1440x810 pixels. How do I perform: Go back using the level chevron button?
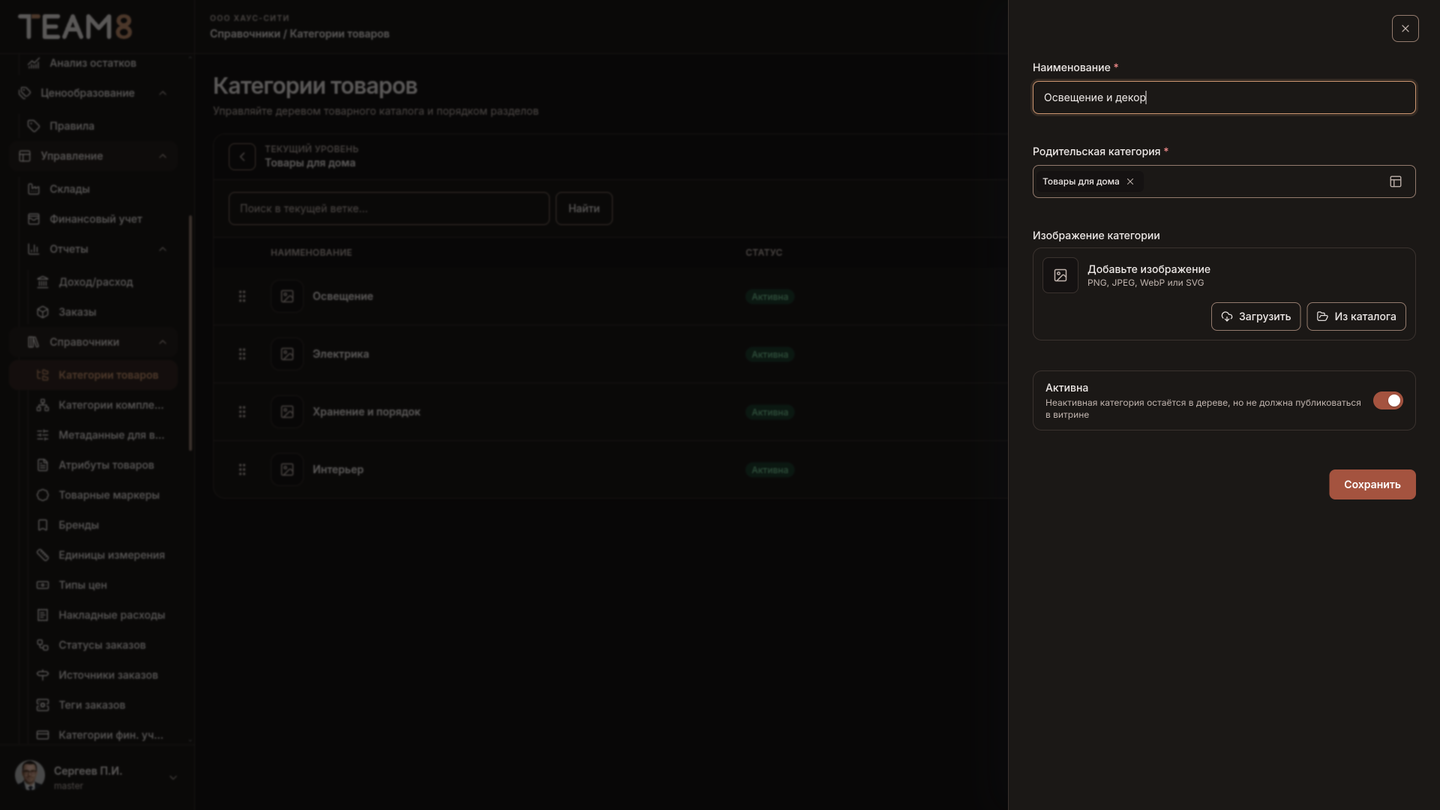pyautogui.click(x=242, y=157)
